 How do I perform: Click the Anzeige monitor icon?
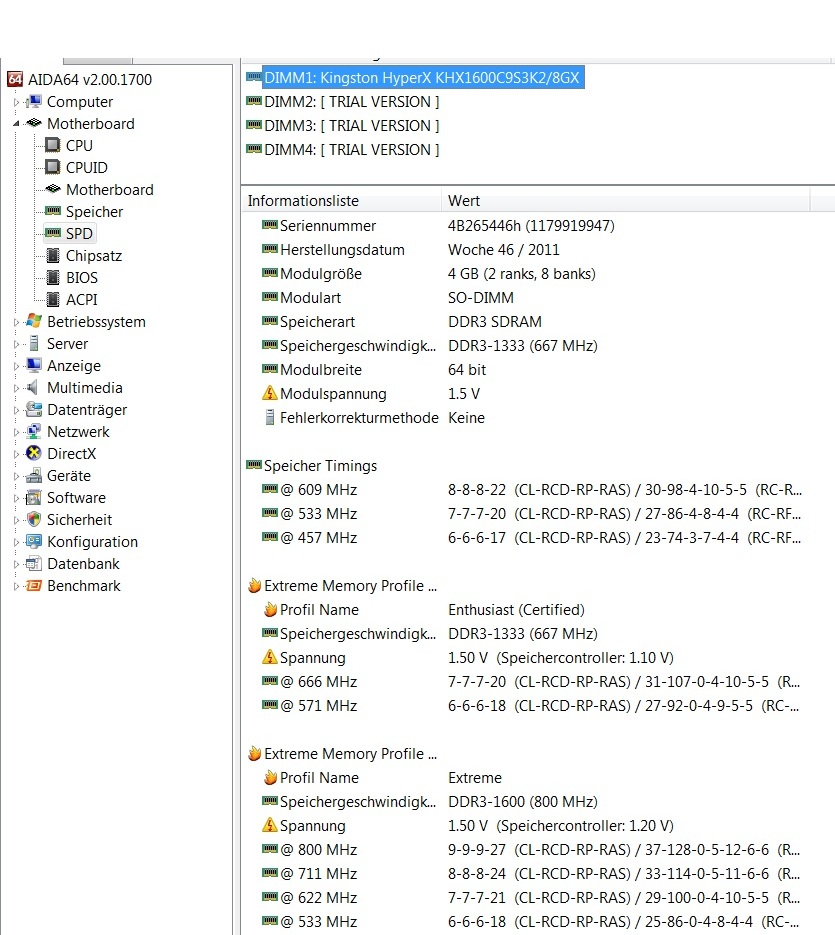point(34,366)
